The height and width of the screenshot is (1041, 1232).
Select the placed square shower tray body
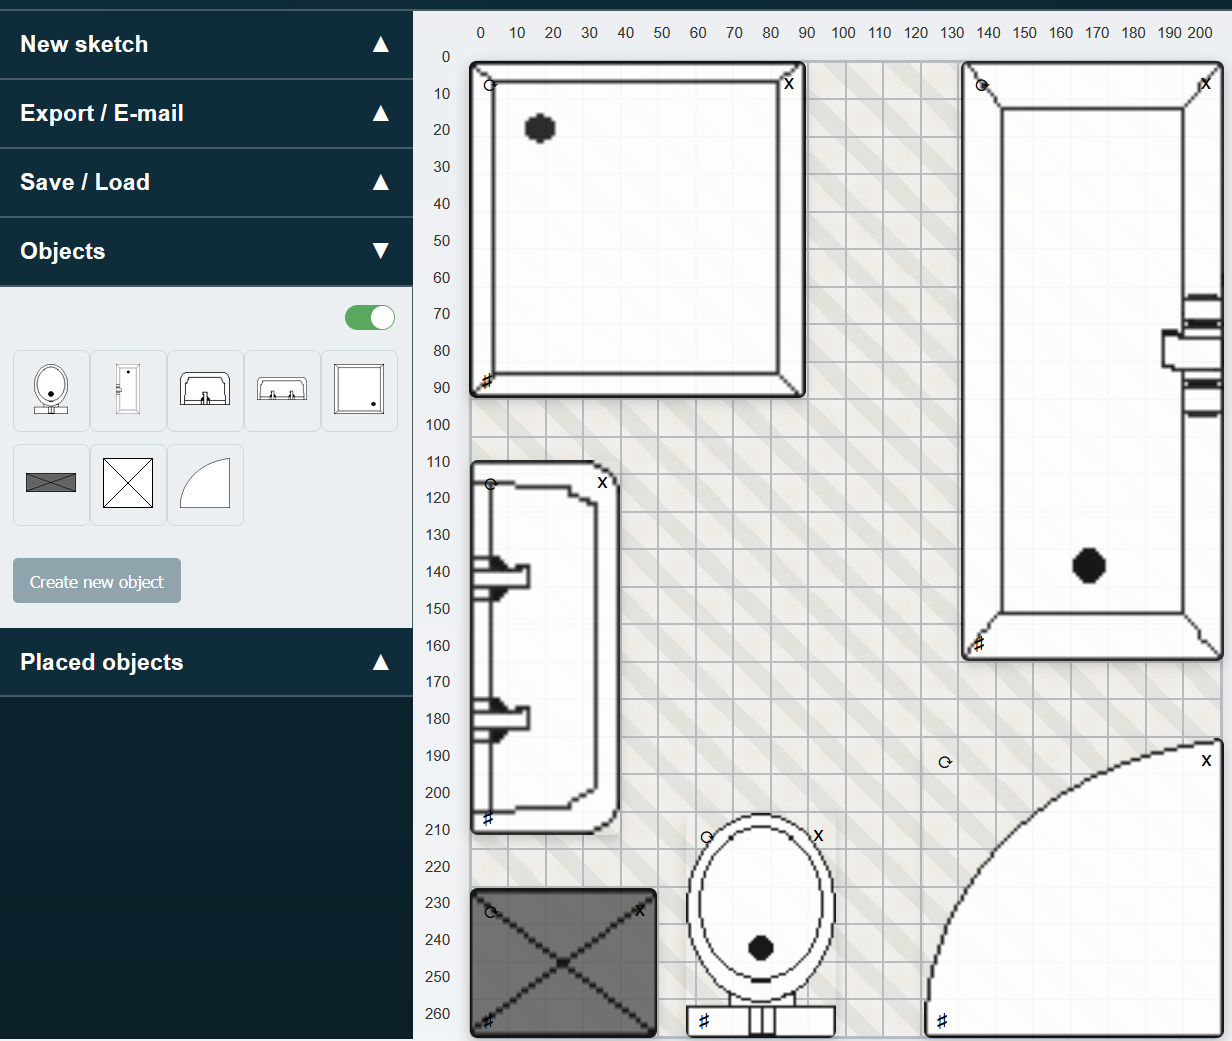[x=638, y=230]
